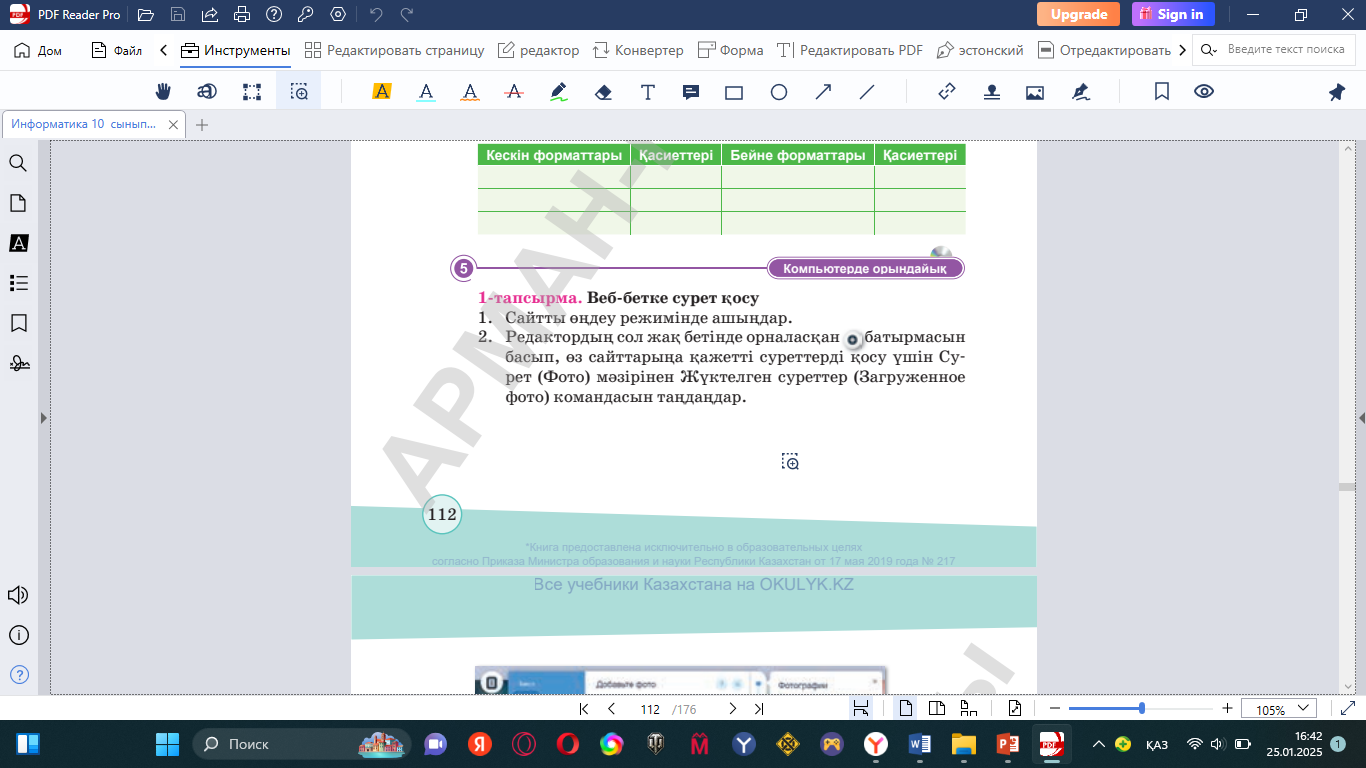Insert an image annotation
Viewport: 1366px width, 768px height.
(x=1035, y=92)
